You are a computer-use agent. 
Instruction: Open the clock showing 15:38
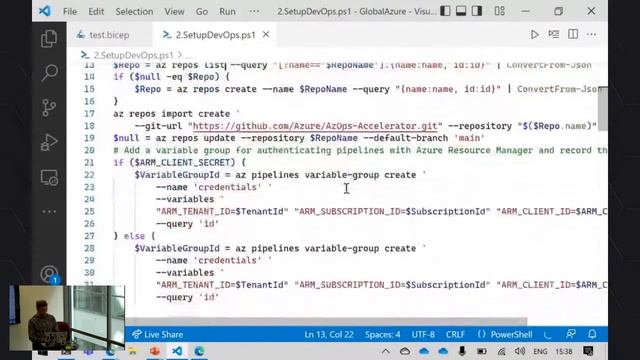564,351
